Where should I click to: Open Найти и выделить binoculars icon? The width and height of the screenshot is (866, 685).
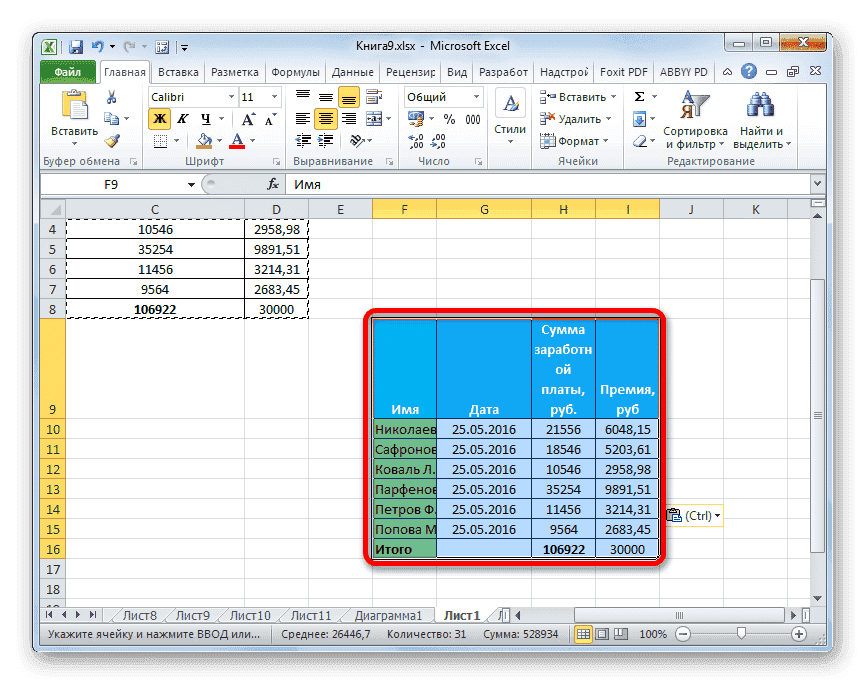click(x=759, y=103)
